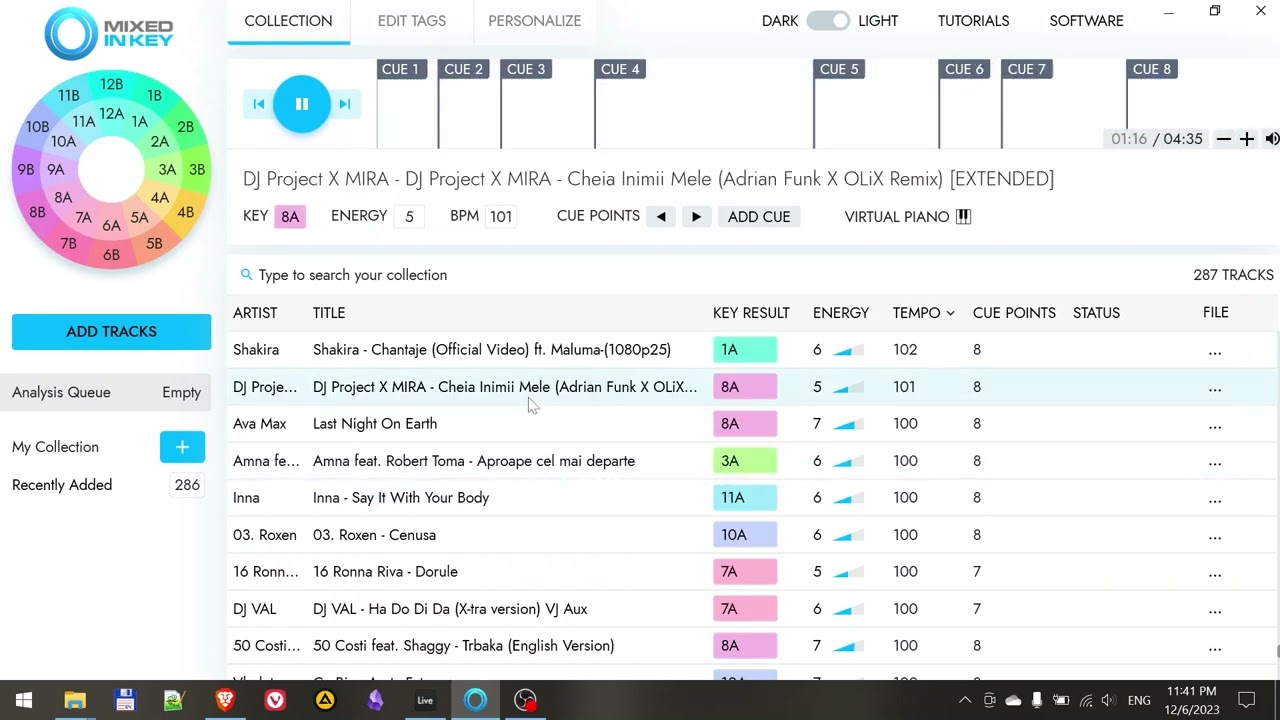The image size is (1280, 720).
Task: Open file options for Inna track
Action: pyautogui.click(x=1215, y=498)
